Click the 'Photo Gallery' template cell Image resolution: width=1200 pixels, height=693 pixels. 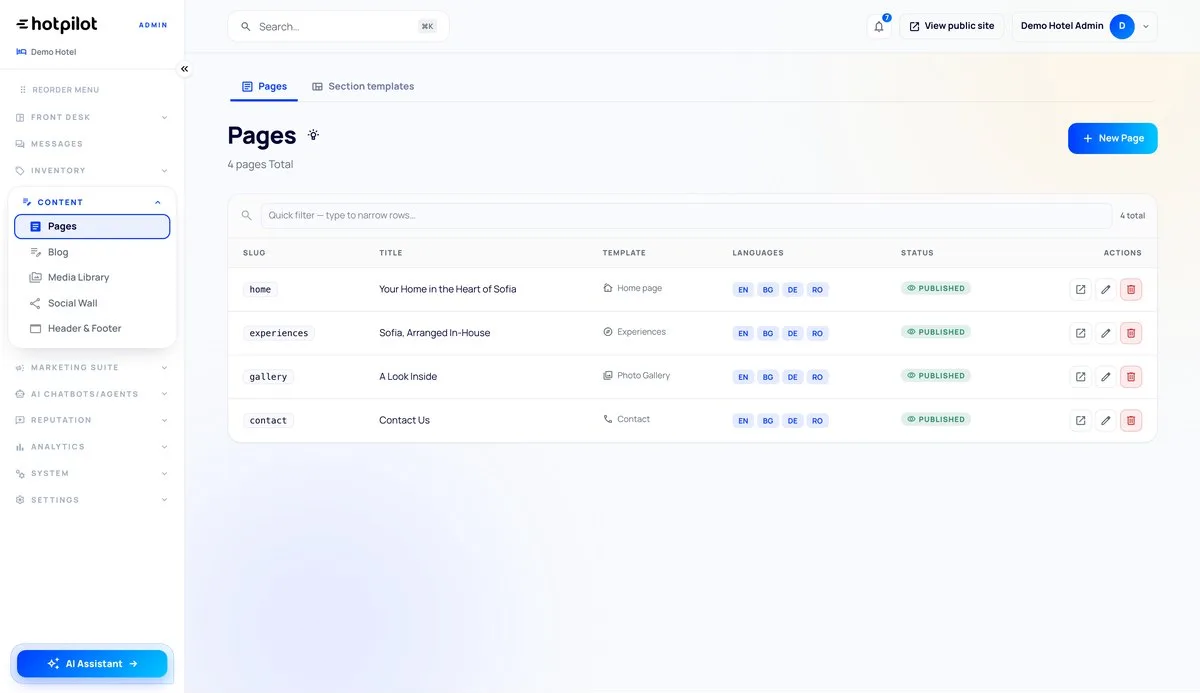pos(637,376)
